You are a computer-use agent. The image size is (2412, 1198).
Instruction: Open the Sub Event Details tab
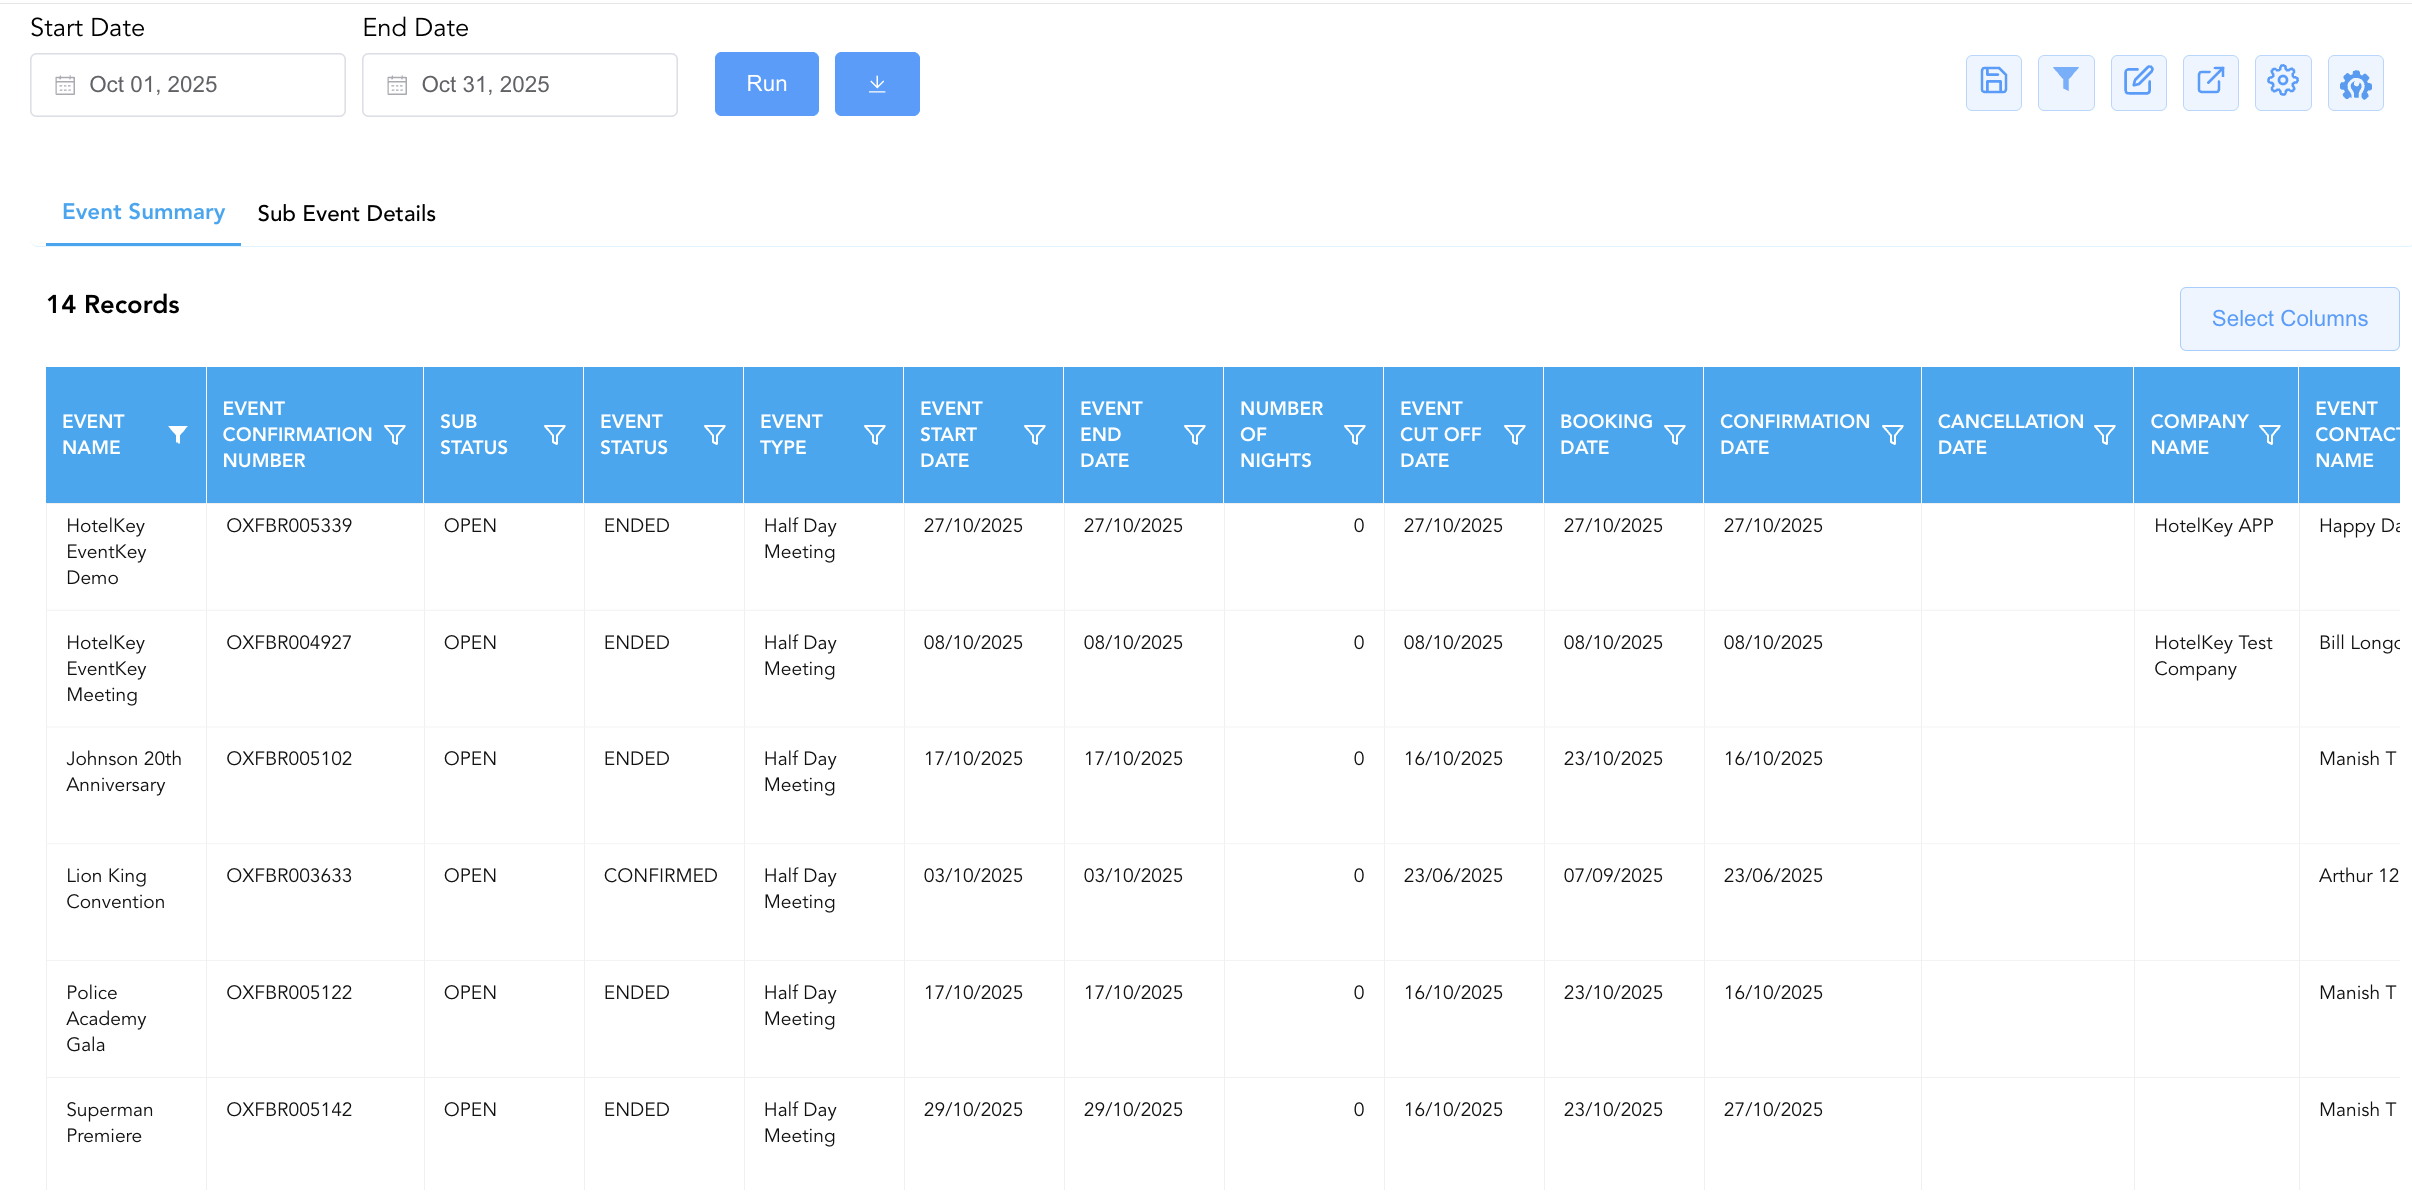(x=346, y=213)
